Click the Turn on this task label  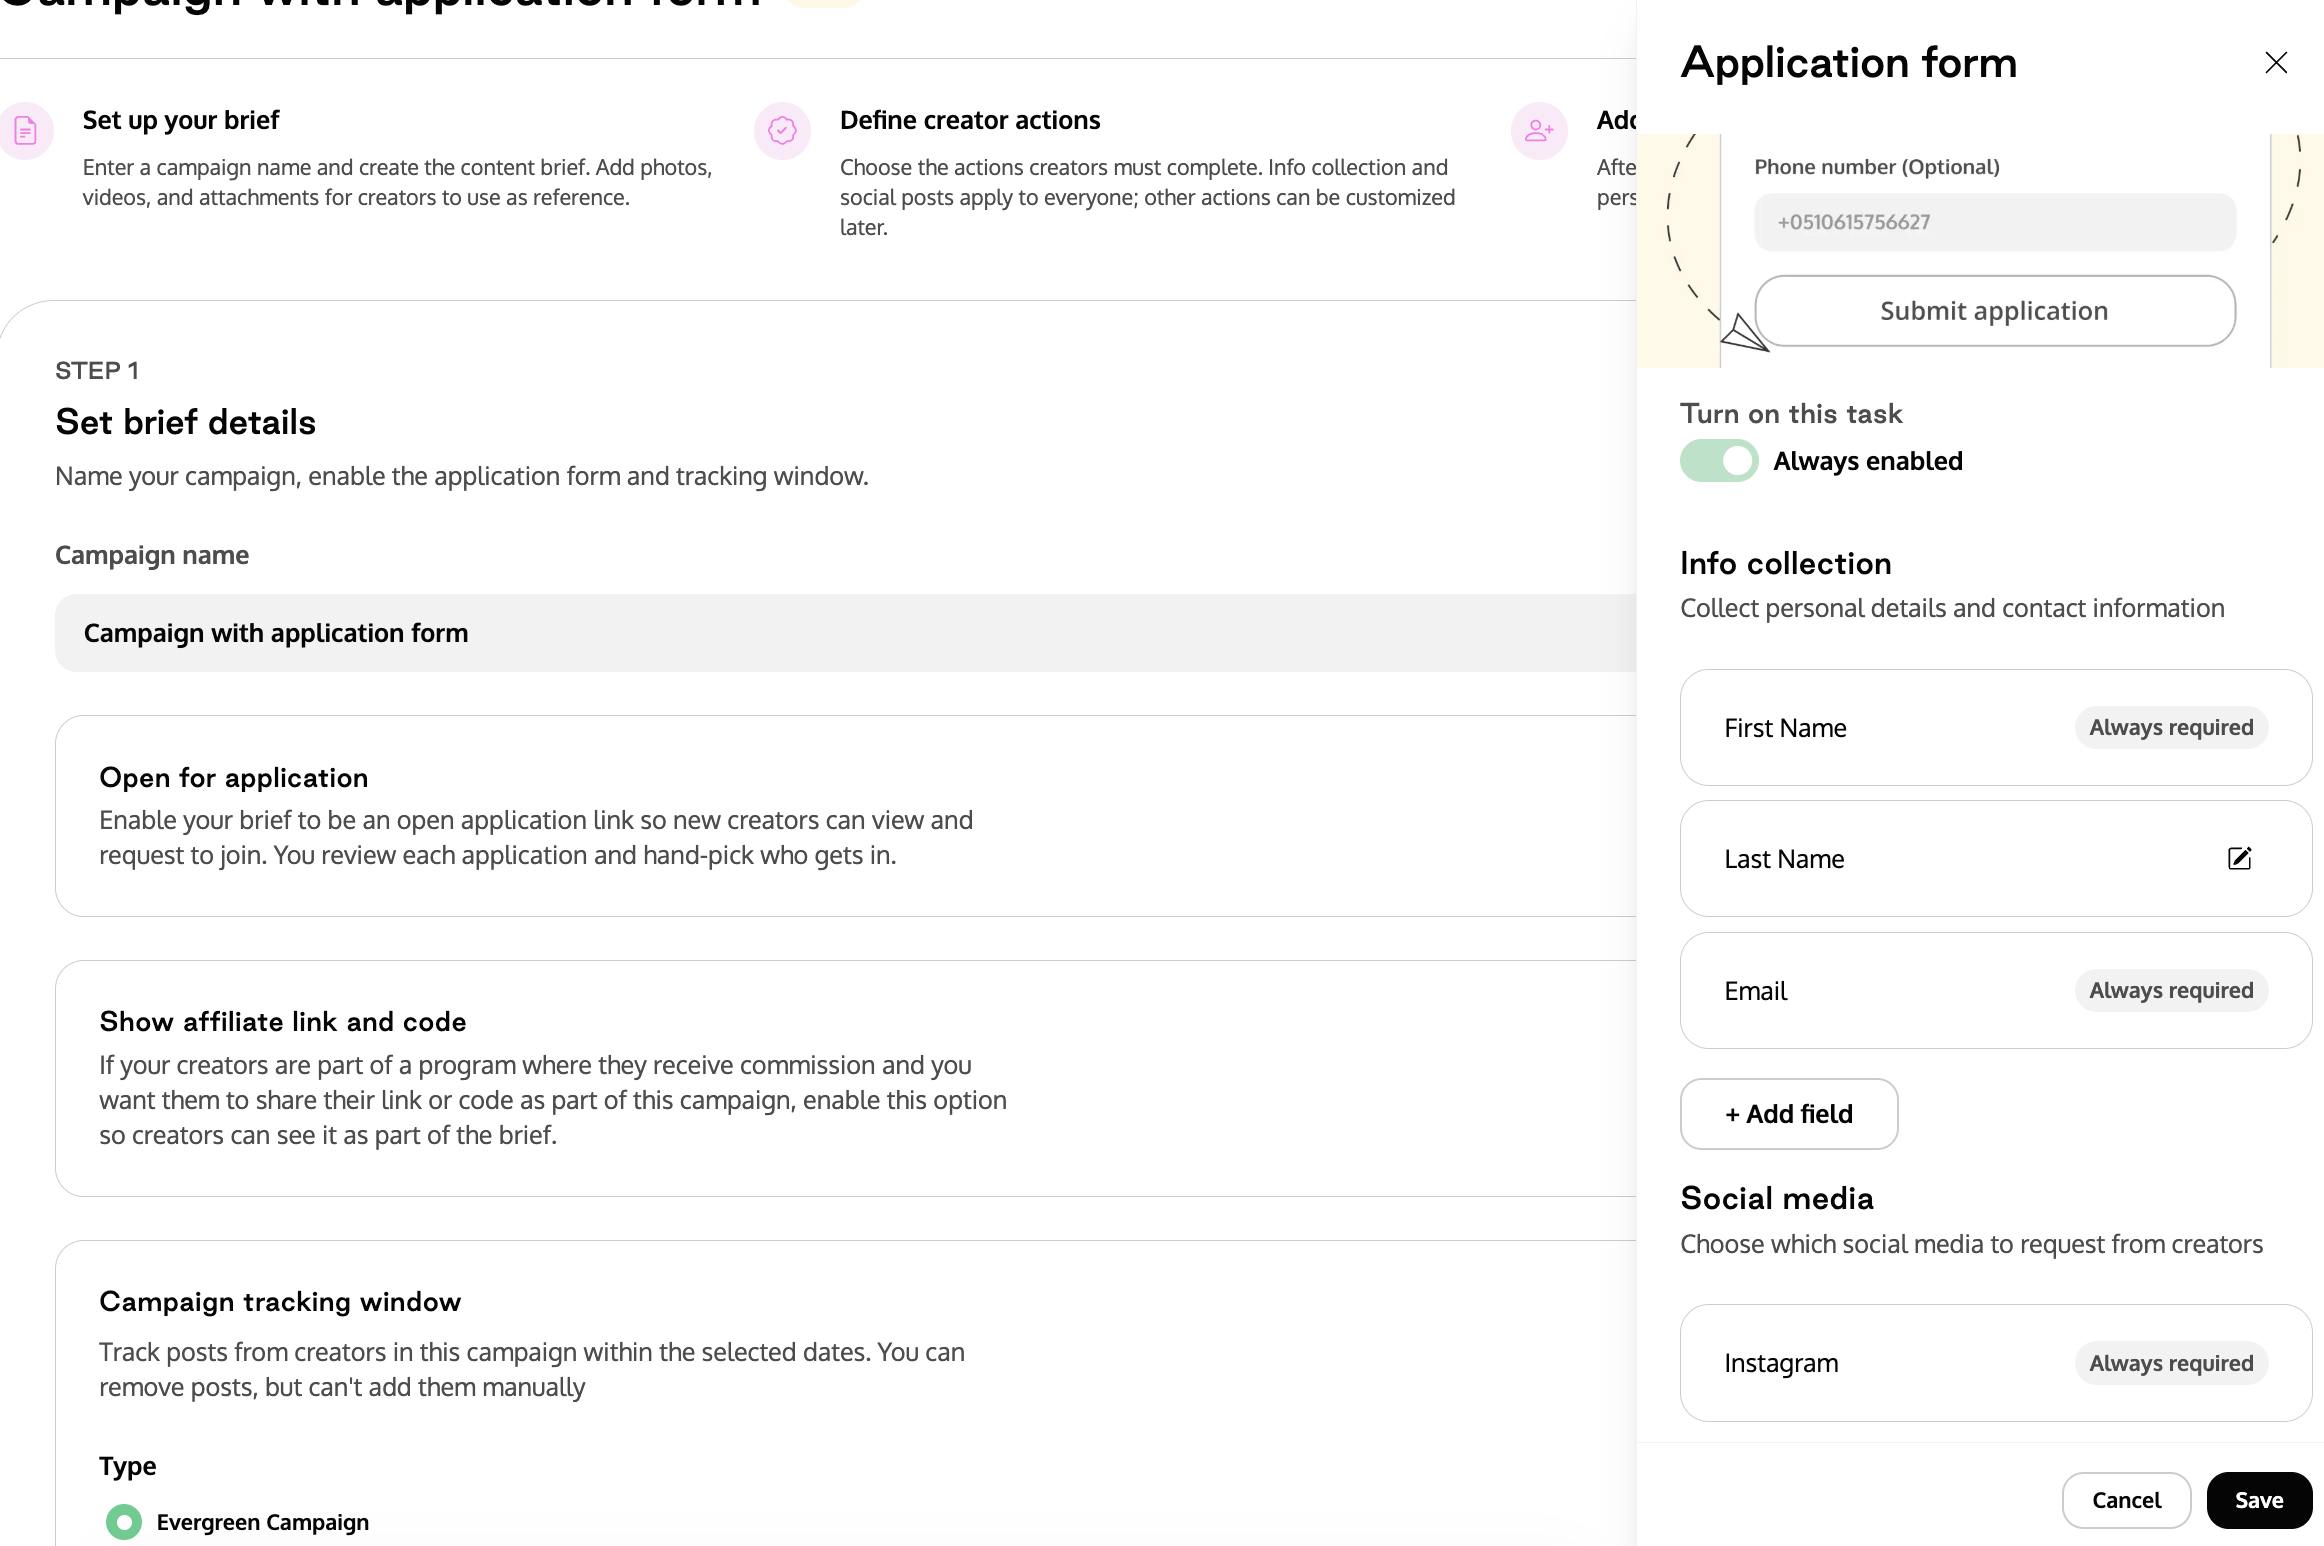point(1791,414)
